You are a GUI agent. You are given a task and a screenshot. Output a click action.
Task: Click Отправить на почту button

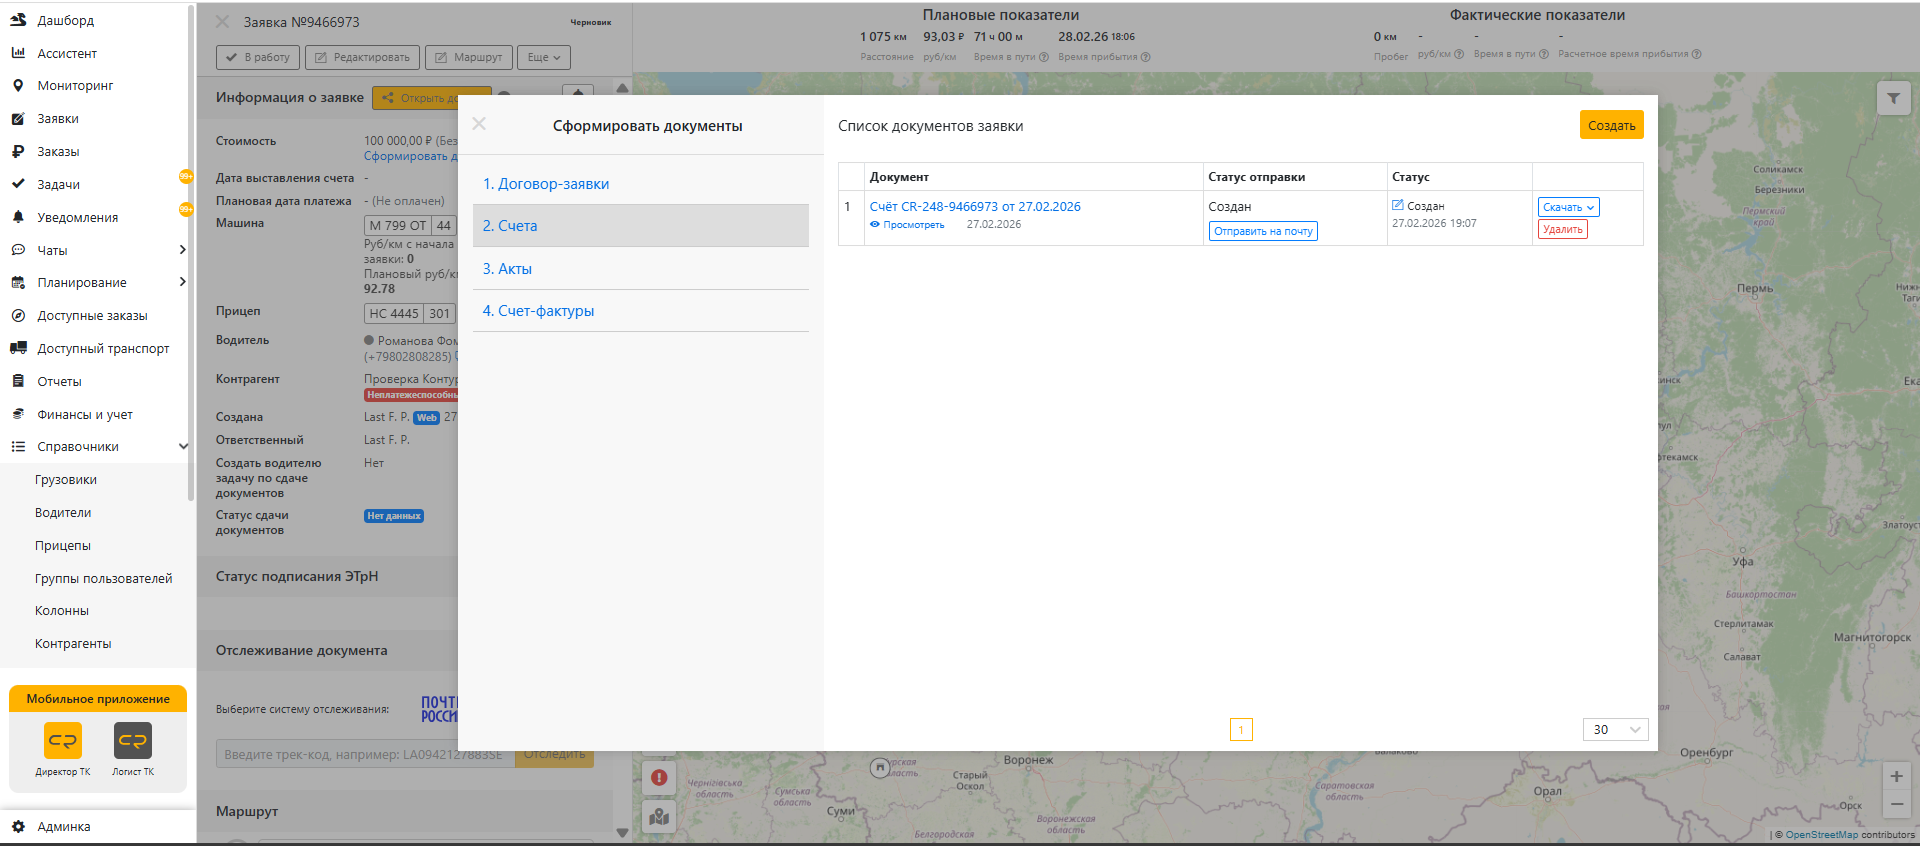point(1263,231)
